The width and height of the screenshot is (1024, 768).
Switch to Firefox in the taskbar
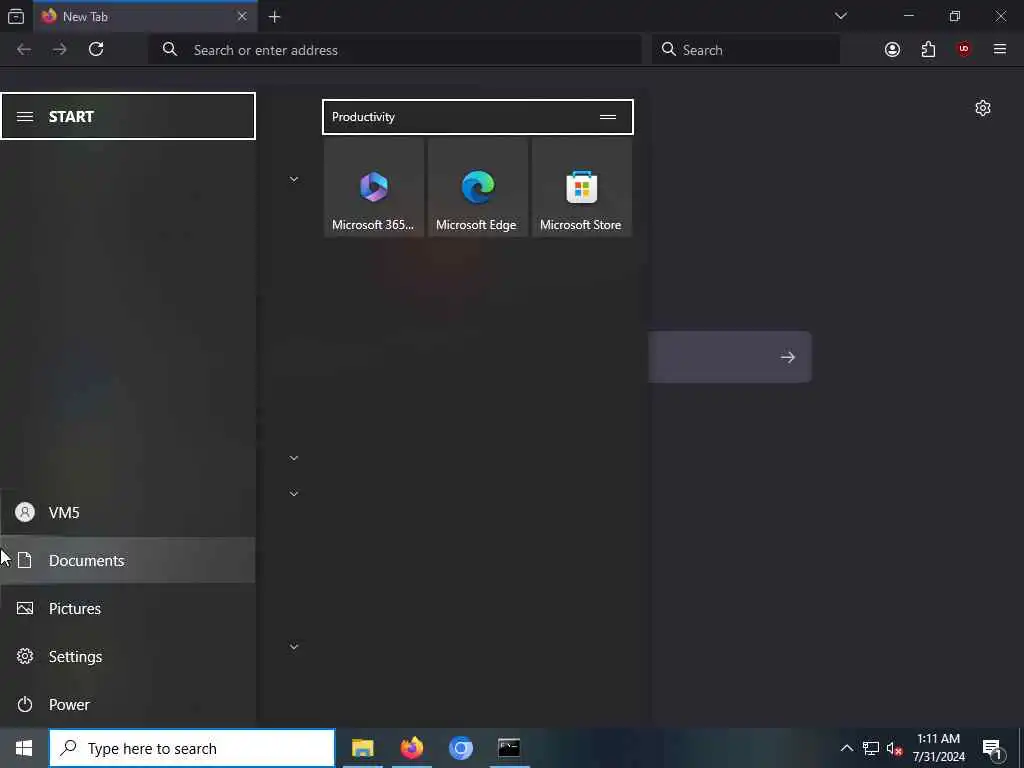pyautogui.click(x=412, y=748)
